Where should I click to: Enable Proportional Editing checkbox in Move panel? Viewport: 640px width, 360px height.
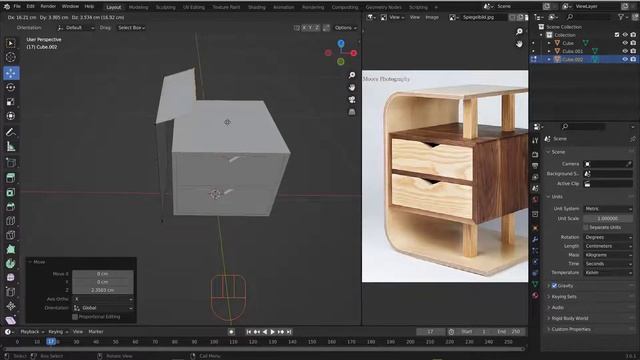[75, 317]
